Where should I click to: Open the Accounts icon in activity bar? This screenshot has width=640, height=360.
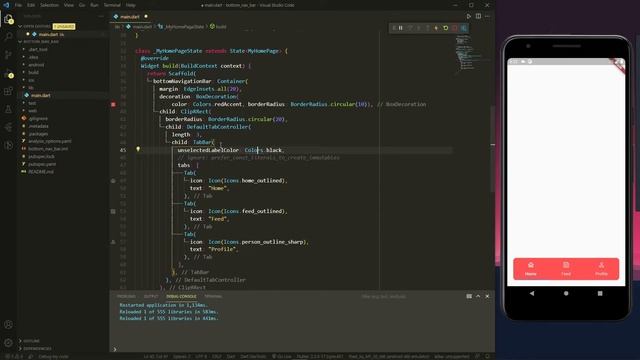8,324
